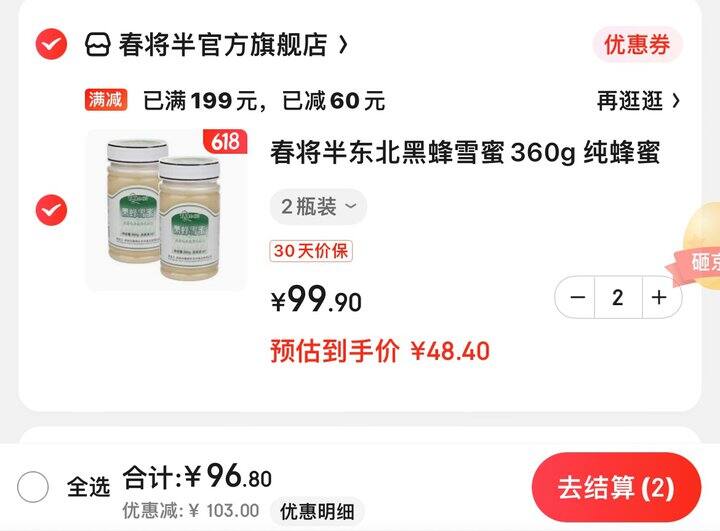Edit the quantity field showing 2
This screenshot has height=531, width=720.
618,297
